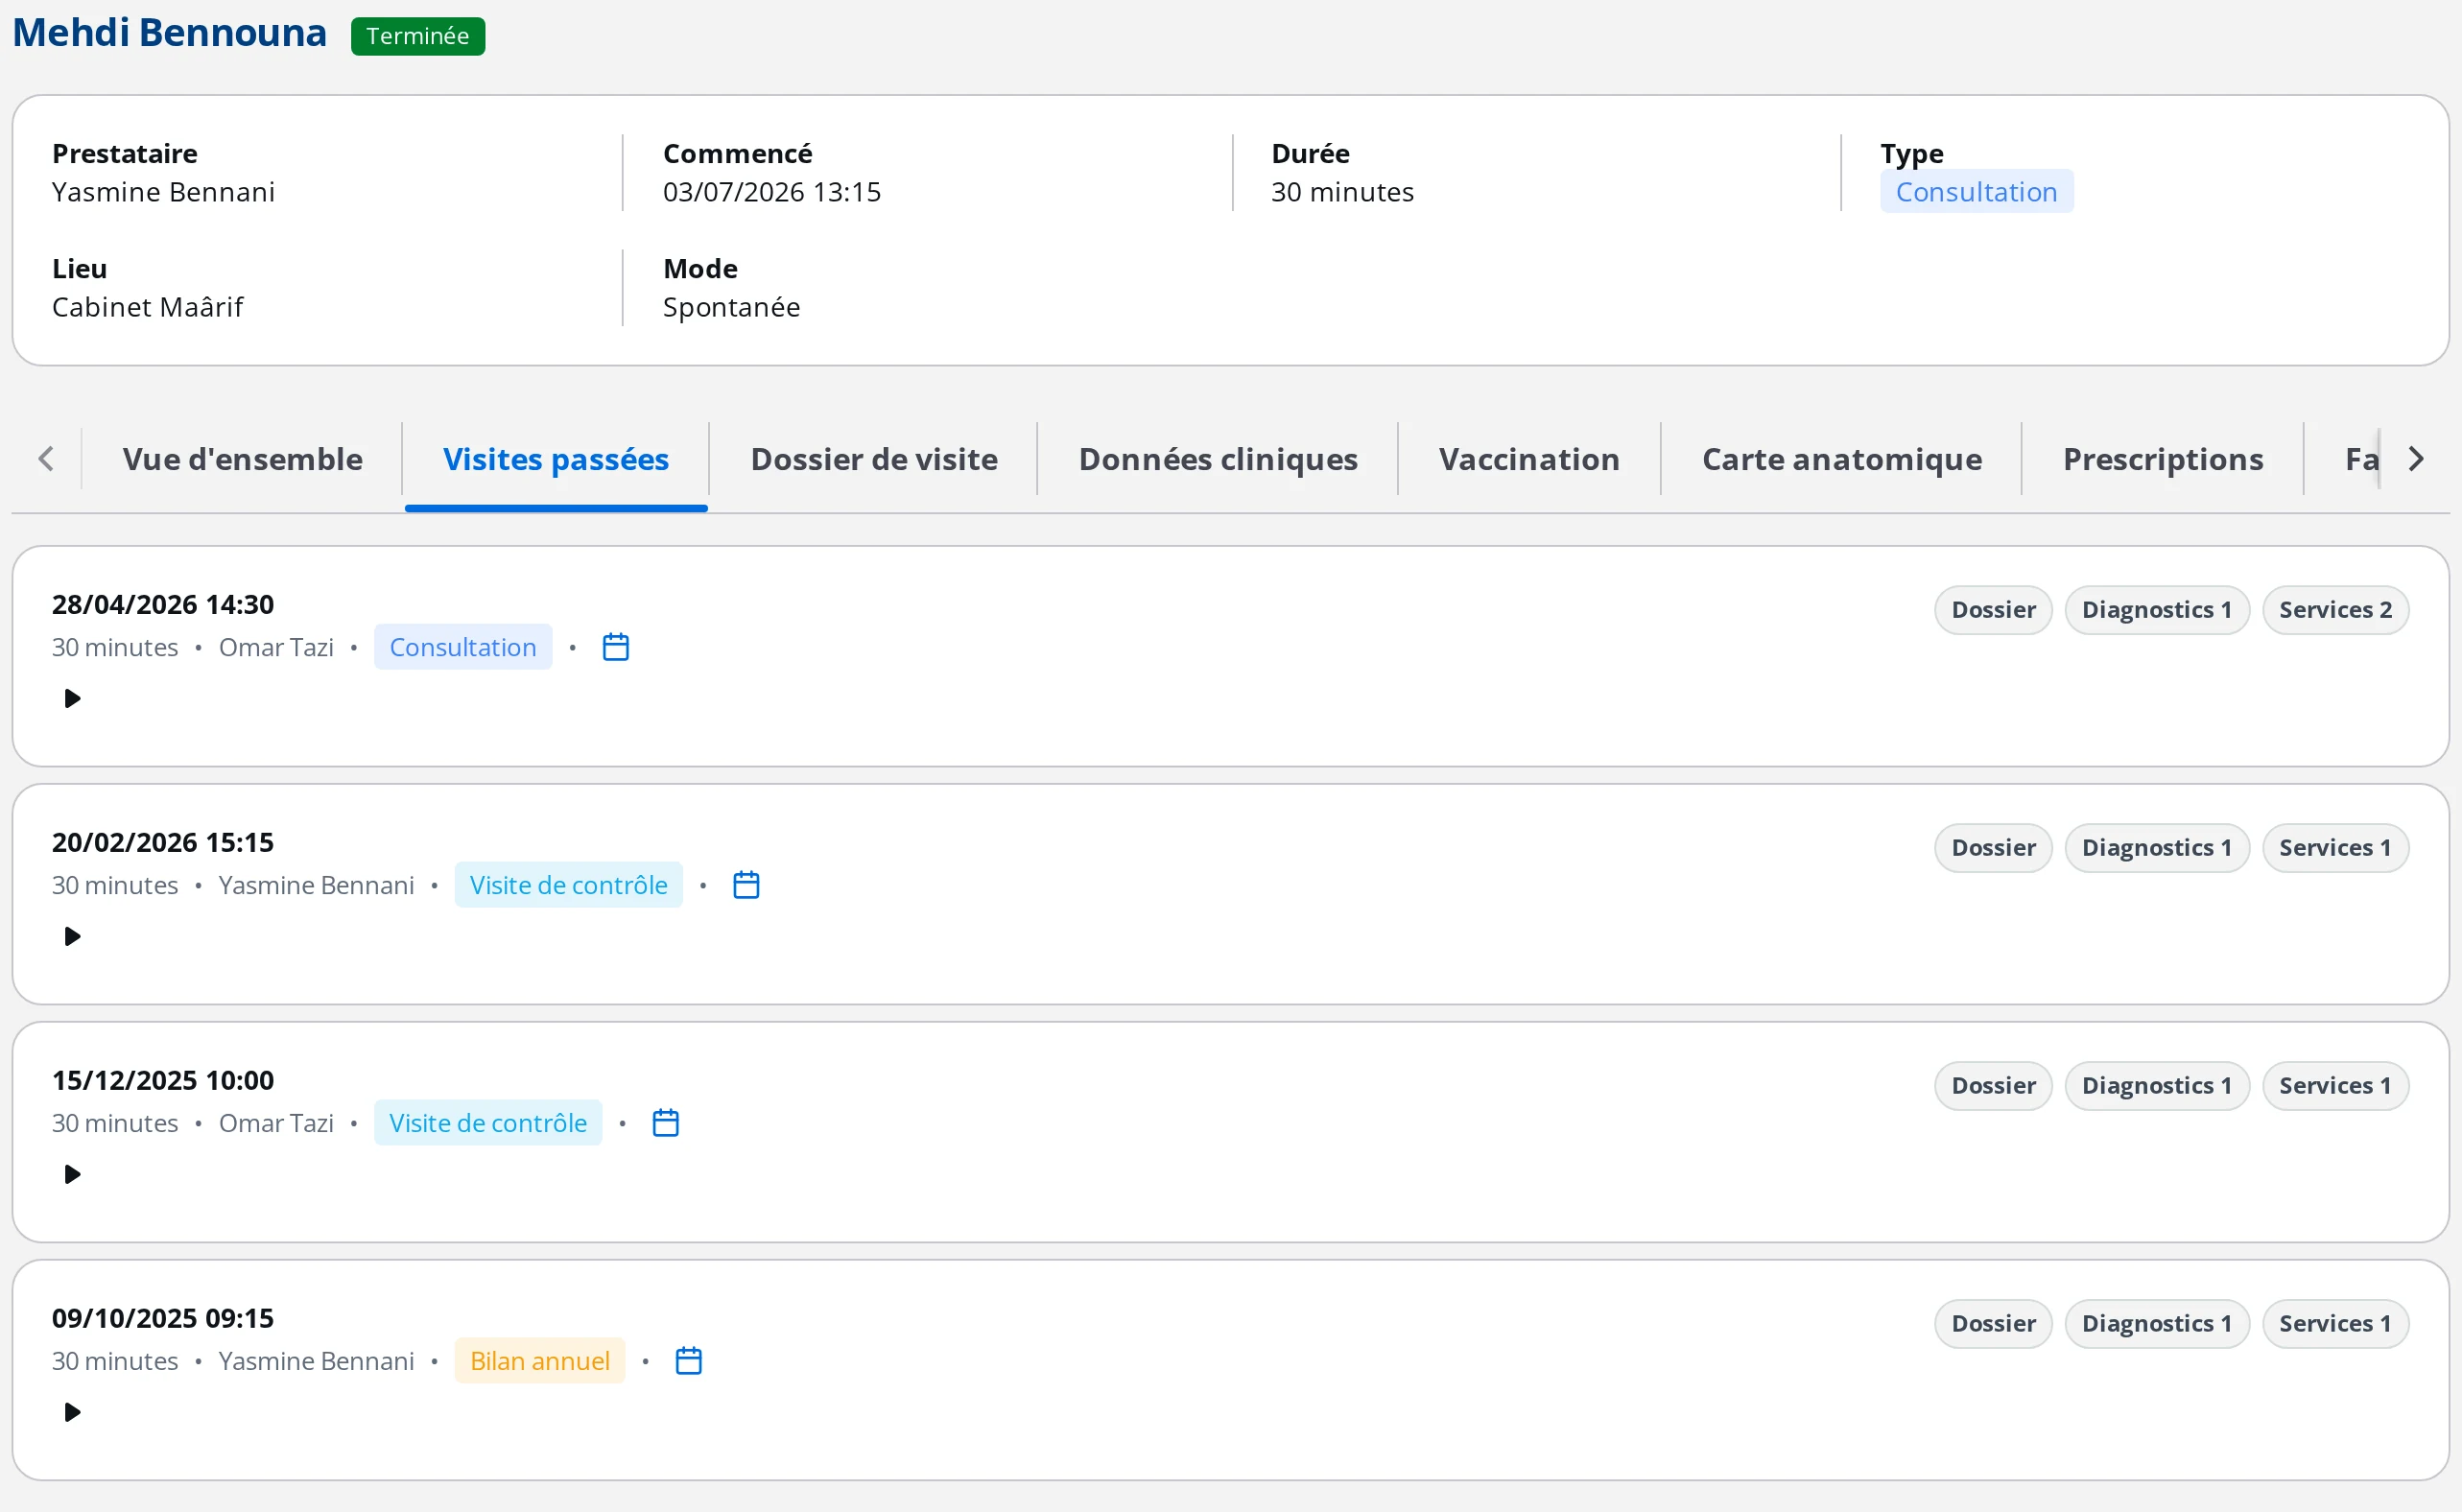Screen dimensions: 2462x1512
Task: Show Diagnostics 1 for the 09/10/2025 visit
Action: (2157, 1324)
